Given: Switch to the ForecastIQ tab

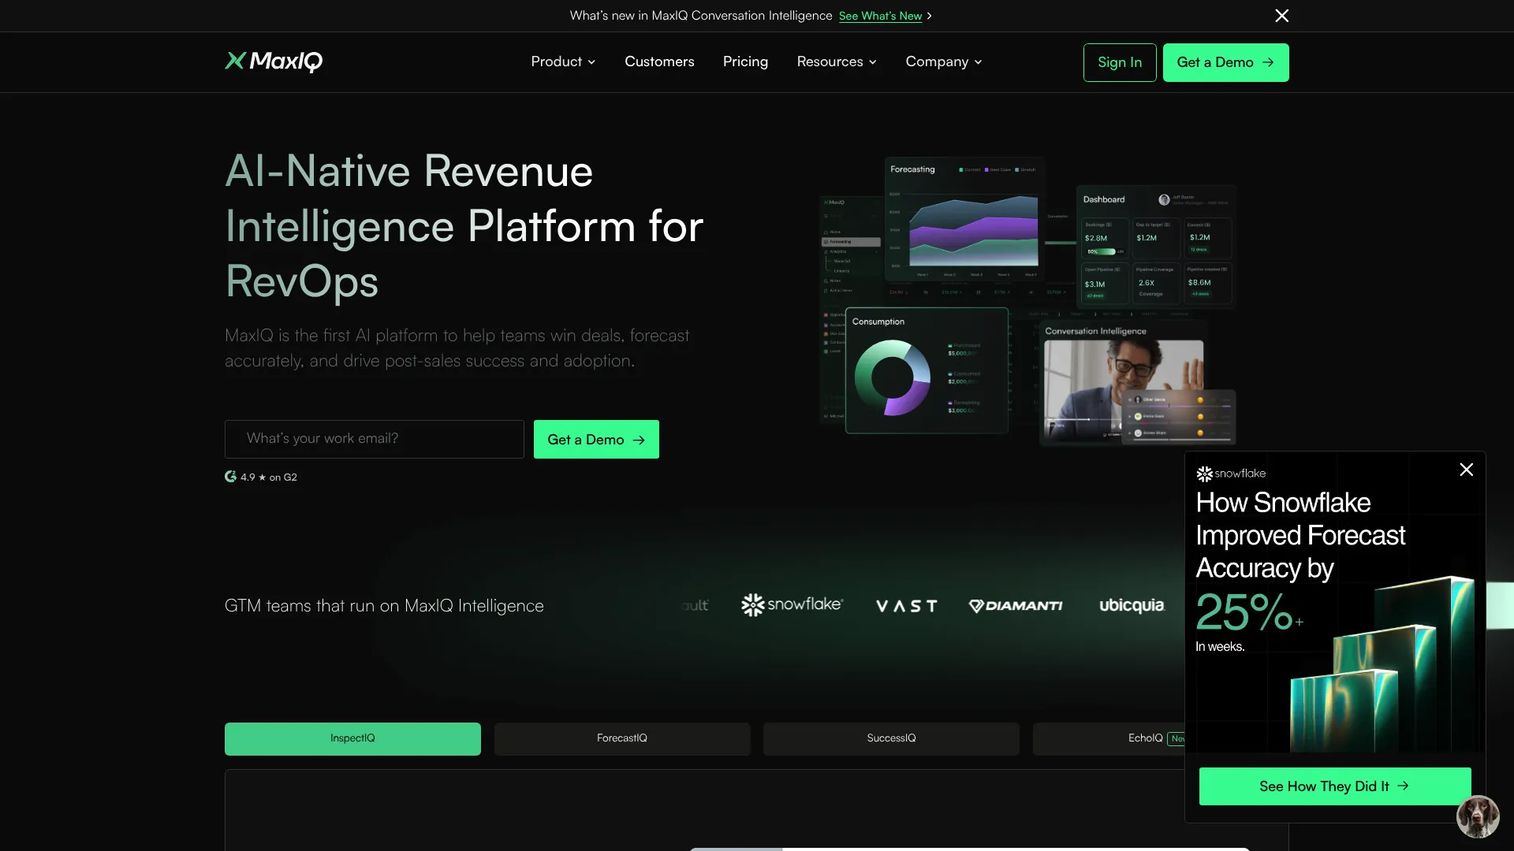Looking at the screenshot, I should 622,739.
